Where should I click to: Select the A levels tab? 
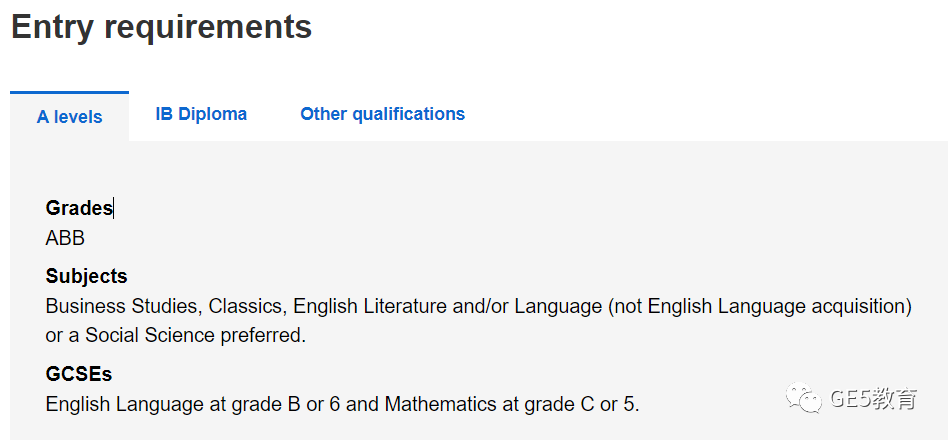click(70, 117)
